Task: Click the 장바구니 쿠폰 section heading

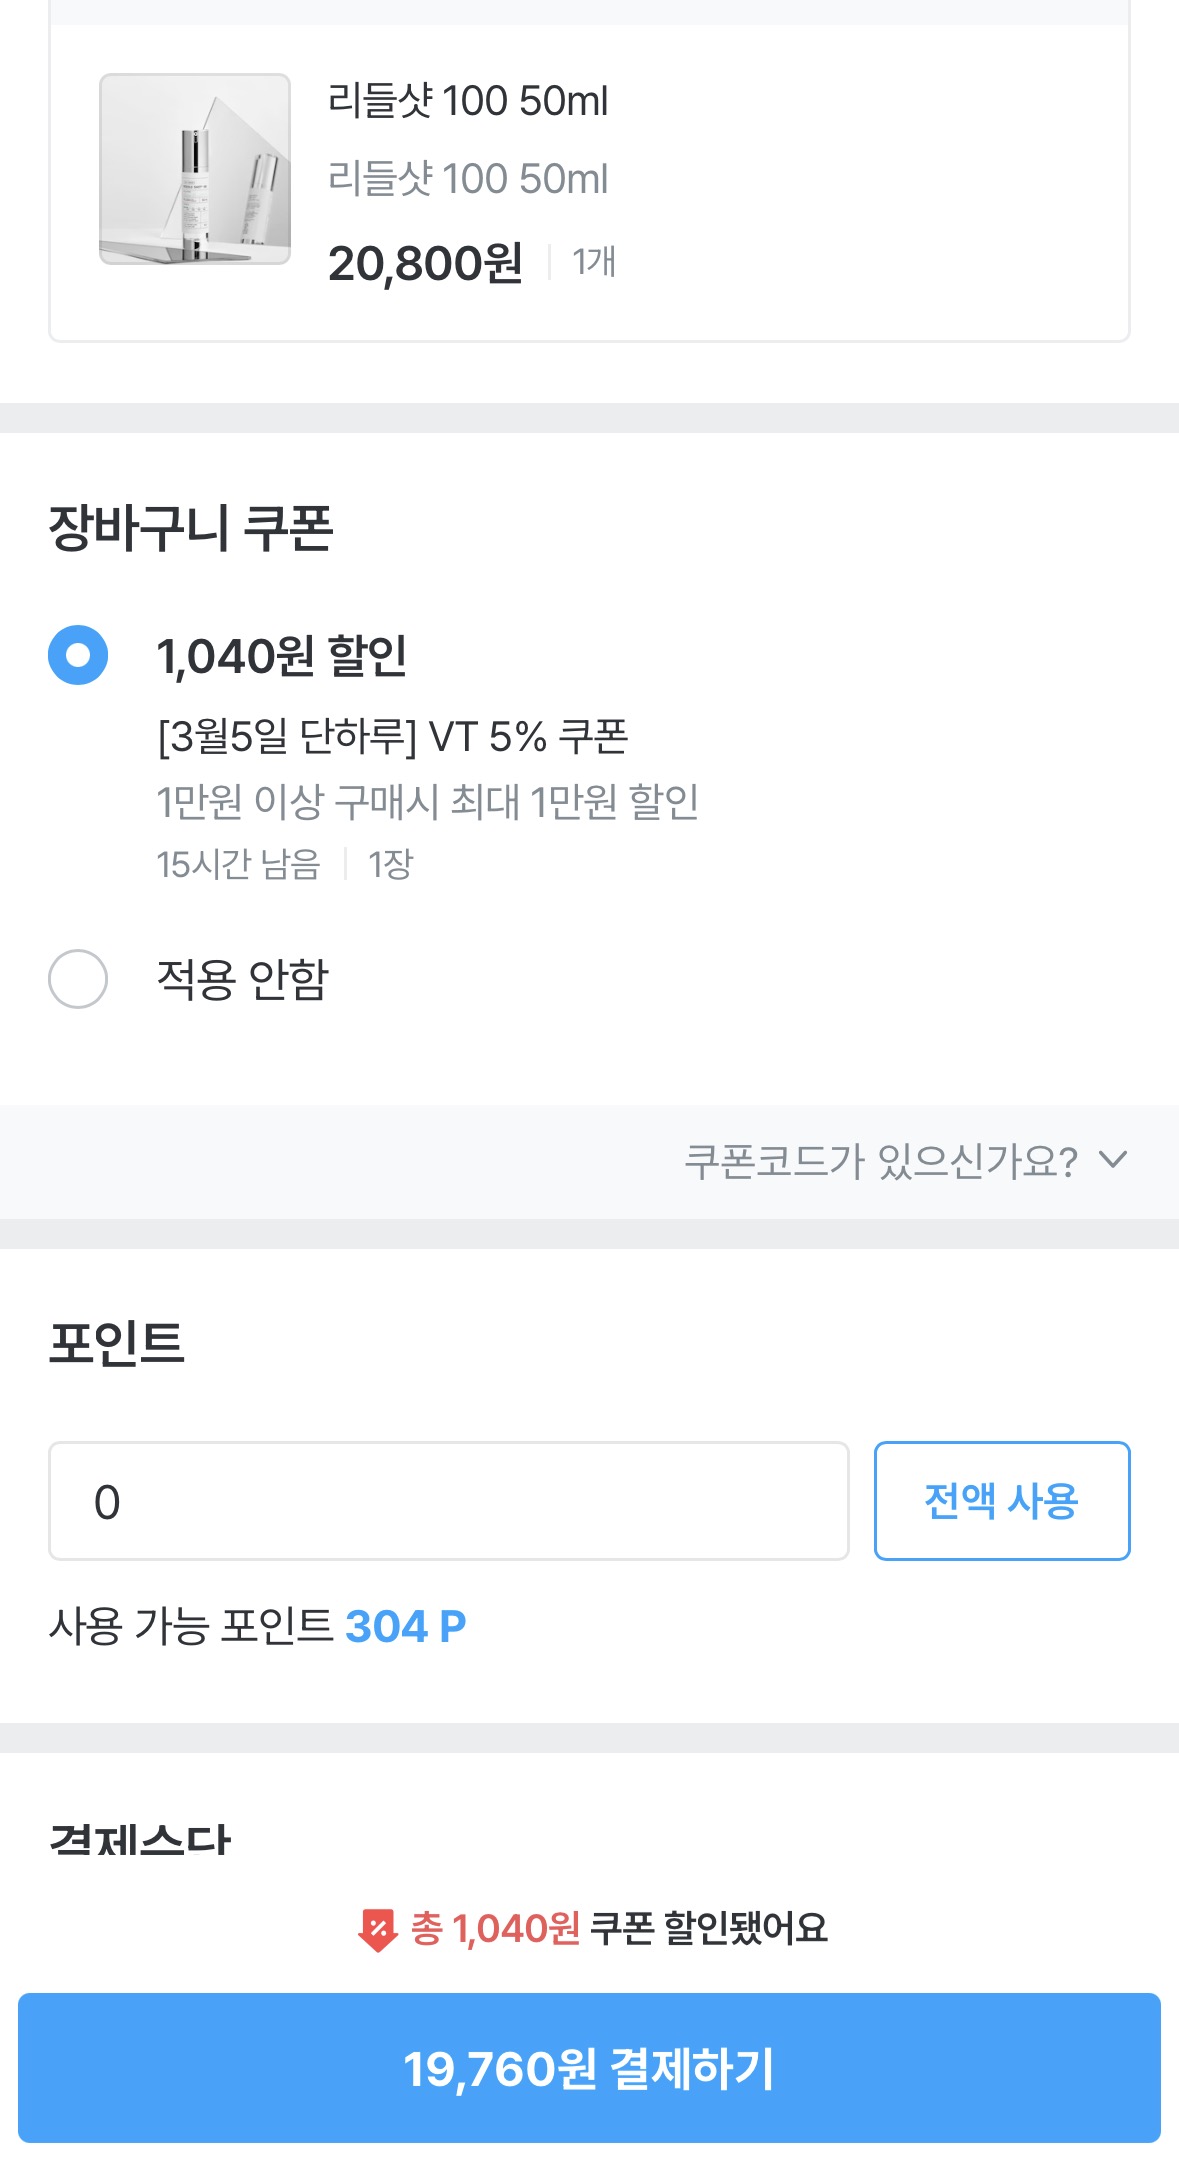Action: click(191, 528)
